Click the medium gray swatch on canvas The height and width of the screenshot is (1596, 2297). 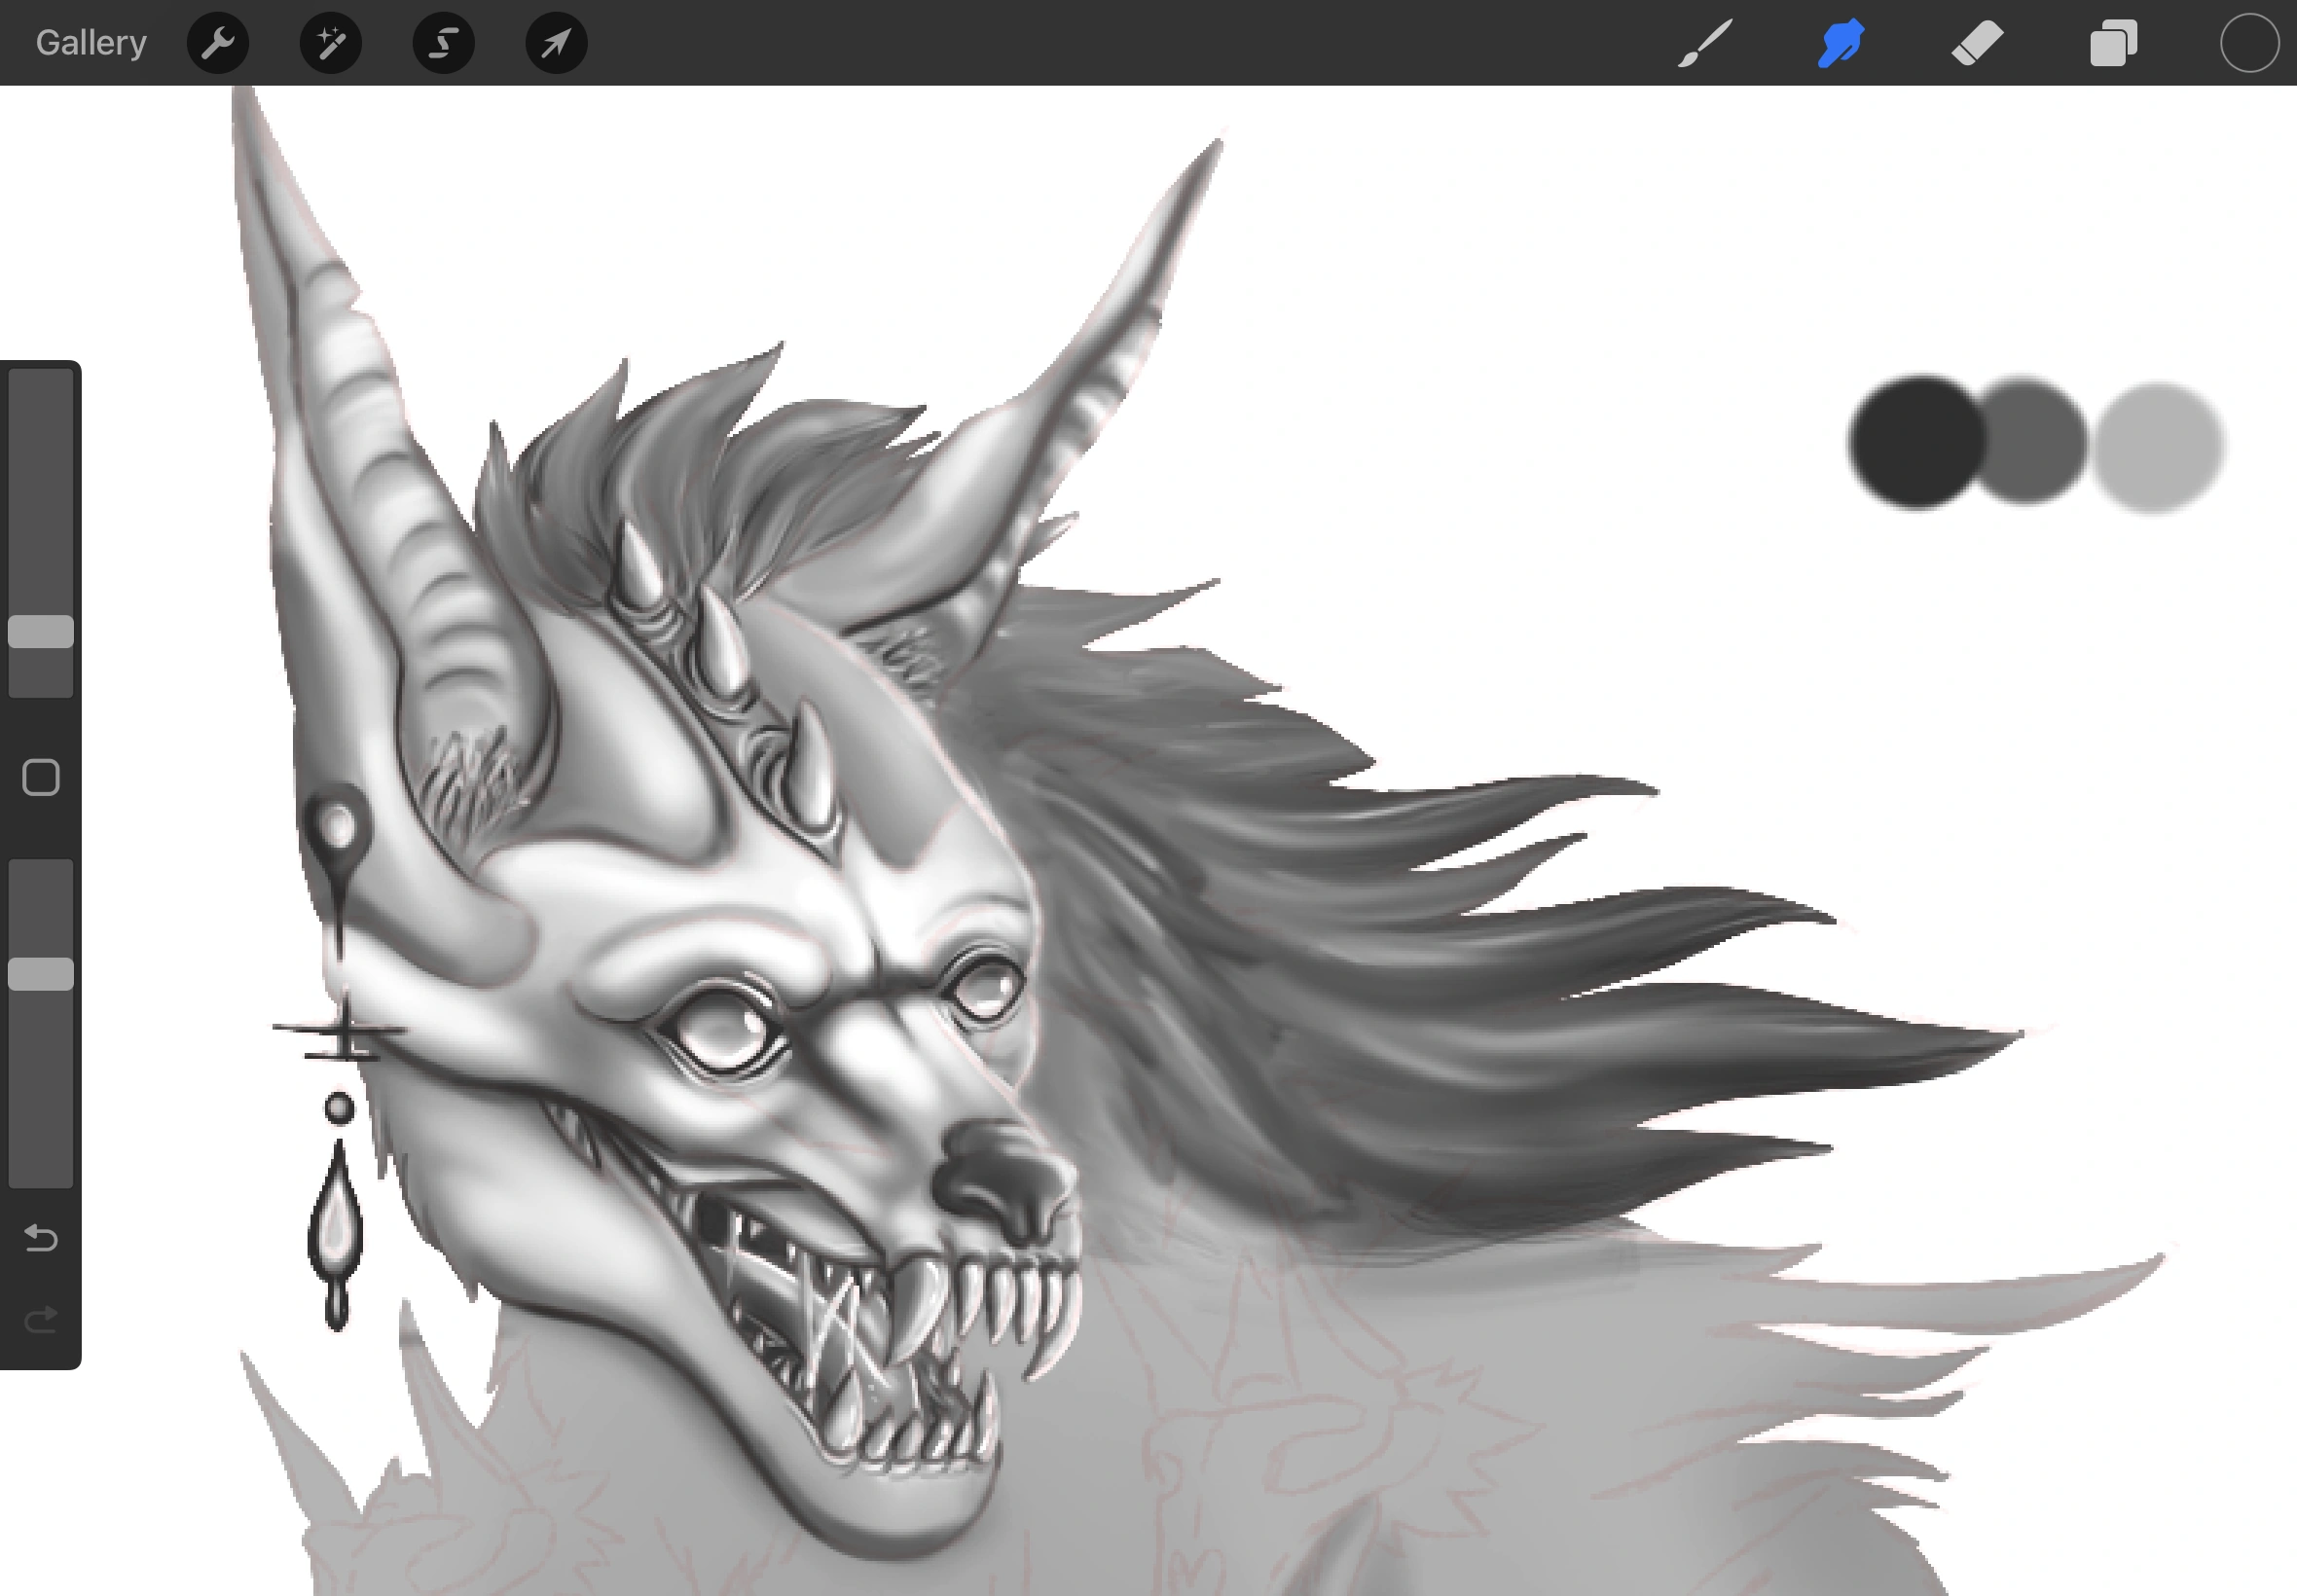2032,440
